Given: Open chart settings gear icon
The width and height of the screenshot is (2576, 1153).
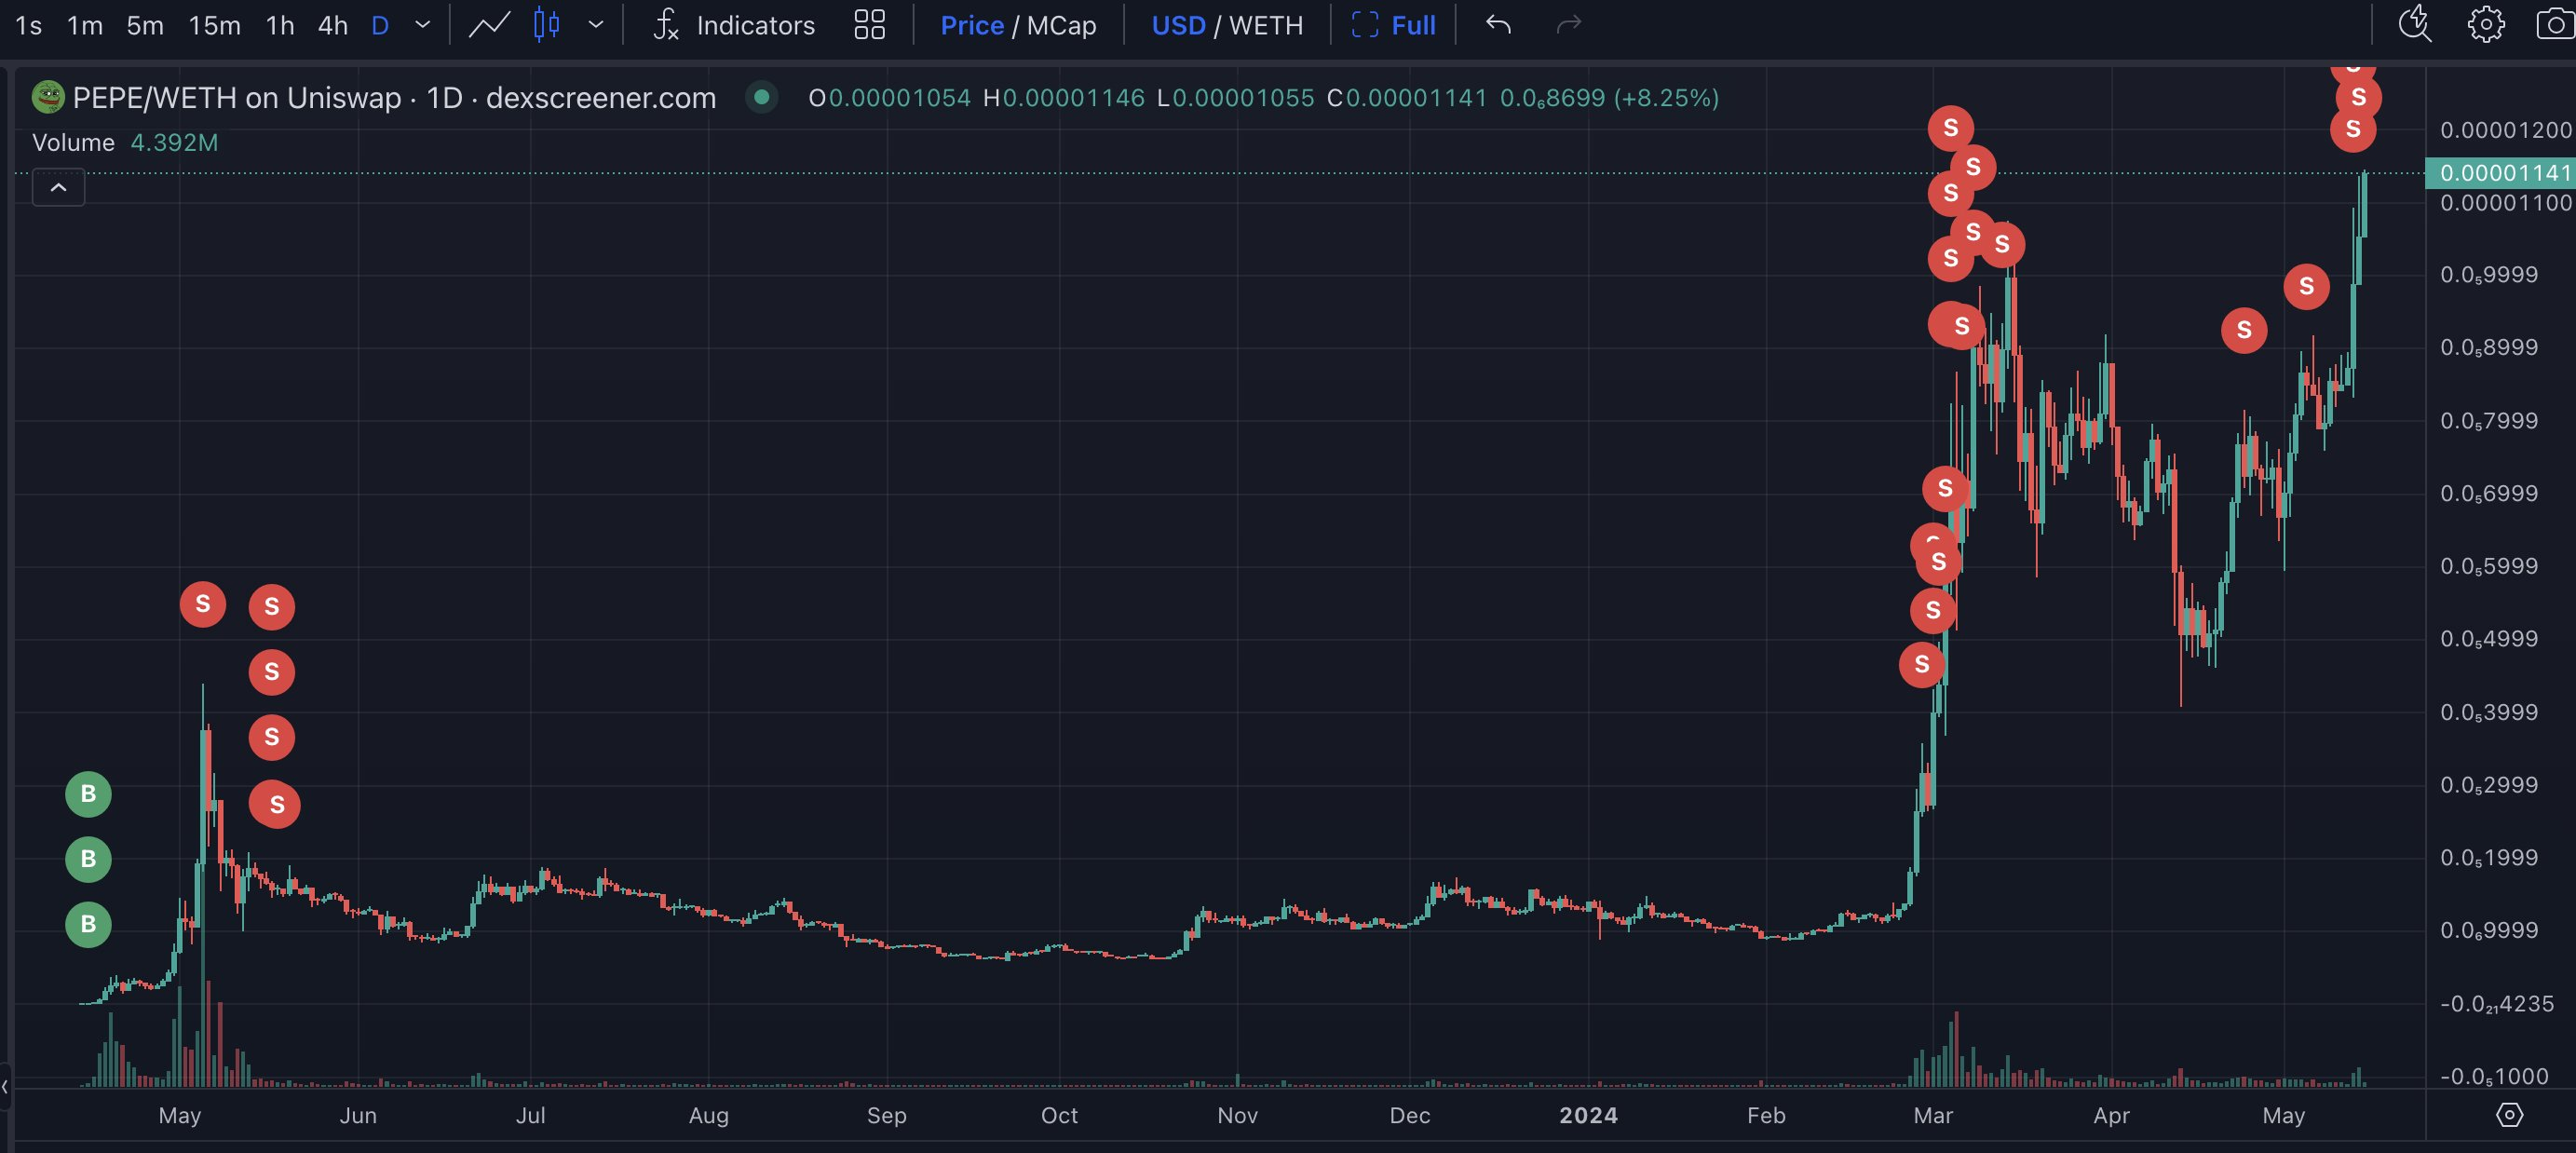Looking at the screenshot, I should coord(2485,25).
